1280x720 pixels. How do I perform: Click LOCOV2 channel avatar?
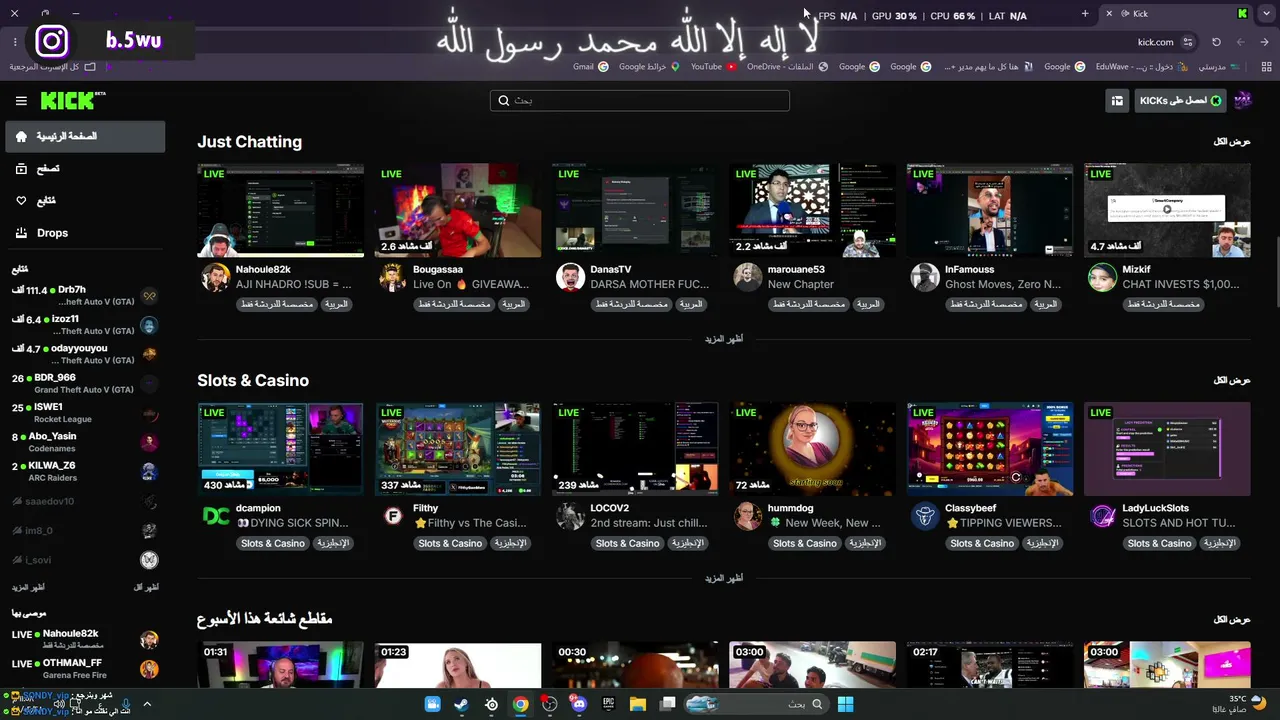click(x=570, y=516)
